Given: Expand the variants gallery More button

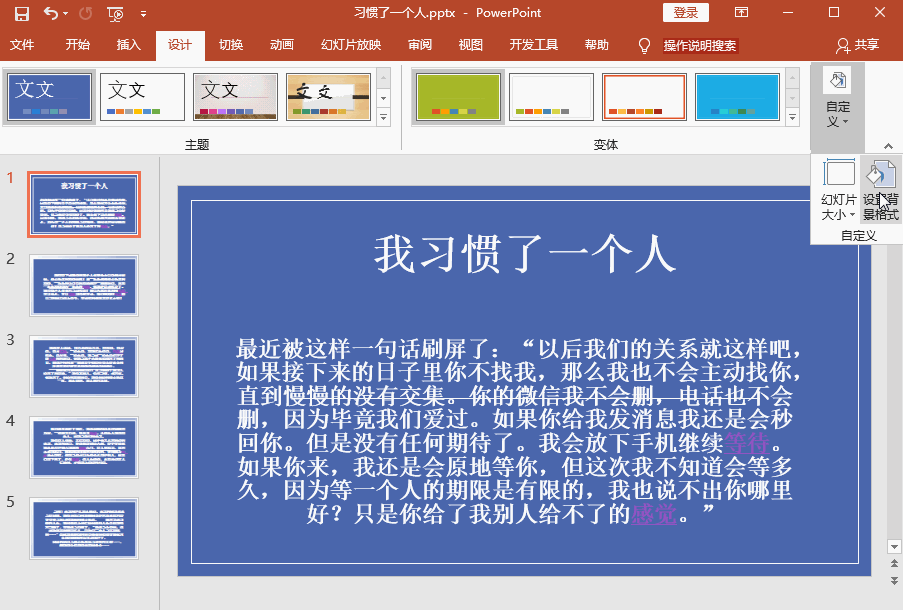Looking at the screenshot, I should click(x=792, y=118).
